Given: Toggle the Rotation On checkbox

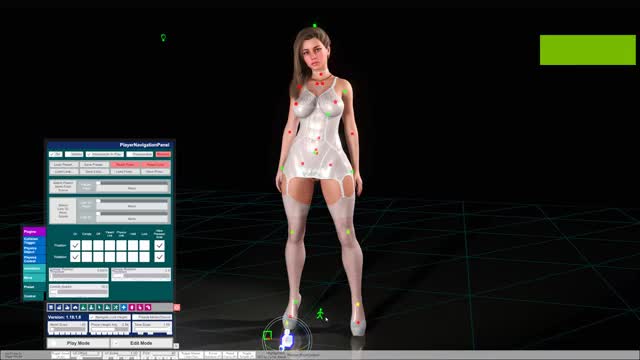Looking at the screenshot, I should pos(75,257).
